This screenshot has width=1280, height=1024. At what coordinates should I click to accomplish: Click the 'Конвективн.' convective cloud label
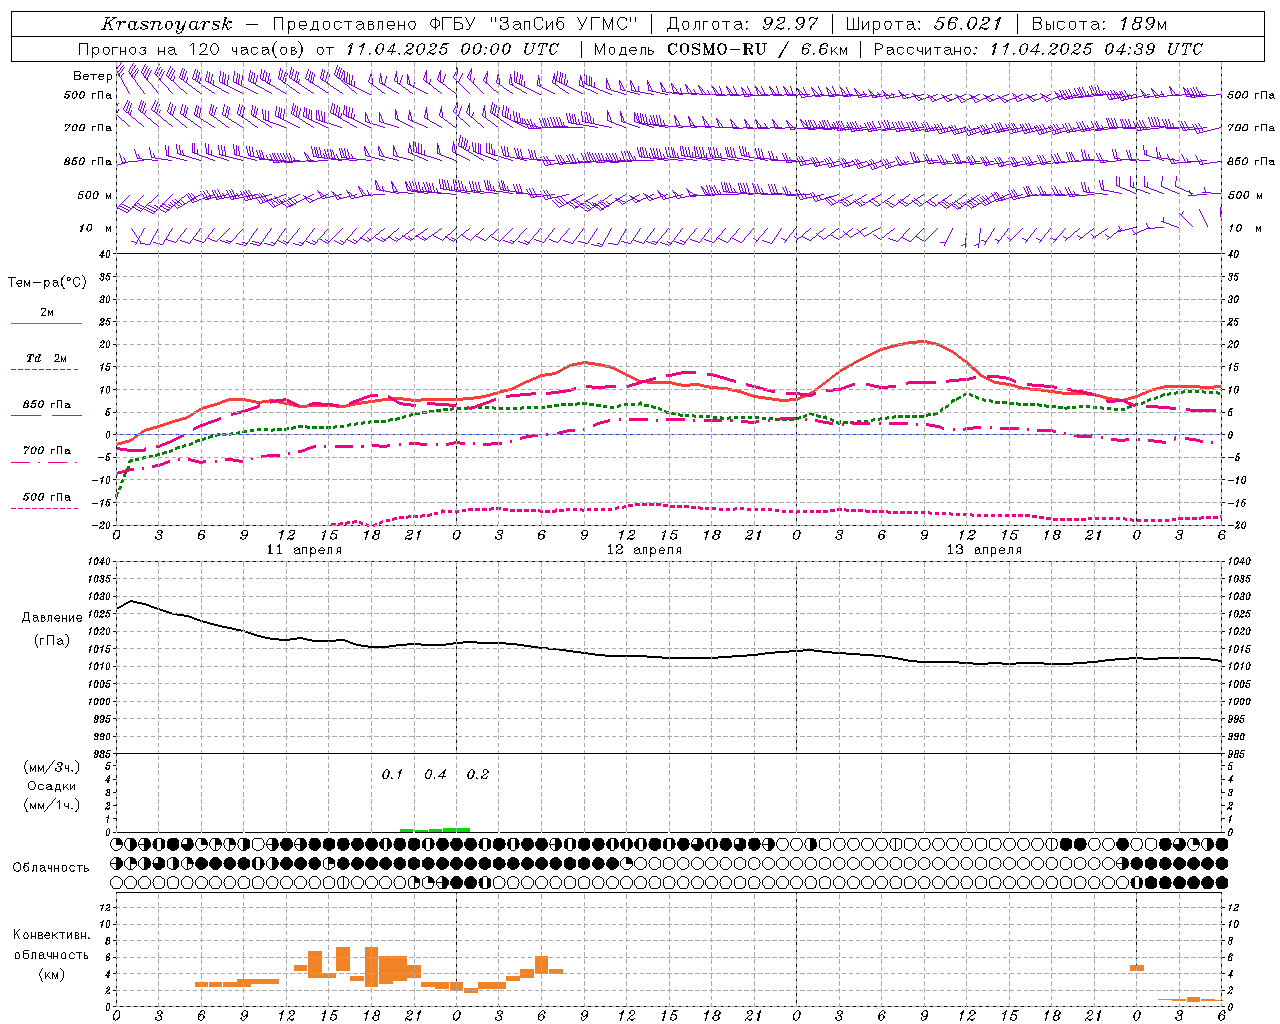pyautogui.click(x=52, y=935)
